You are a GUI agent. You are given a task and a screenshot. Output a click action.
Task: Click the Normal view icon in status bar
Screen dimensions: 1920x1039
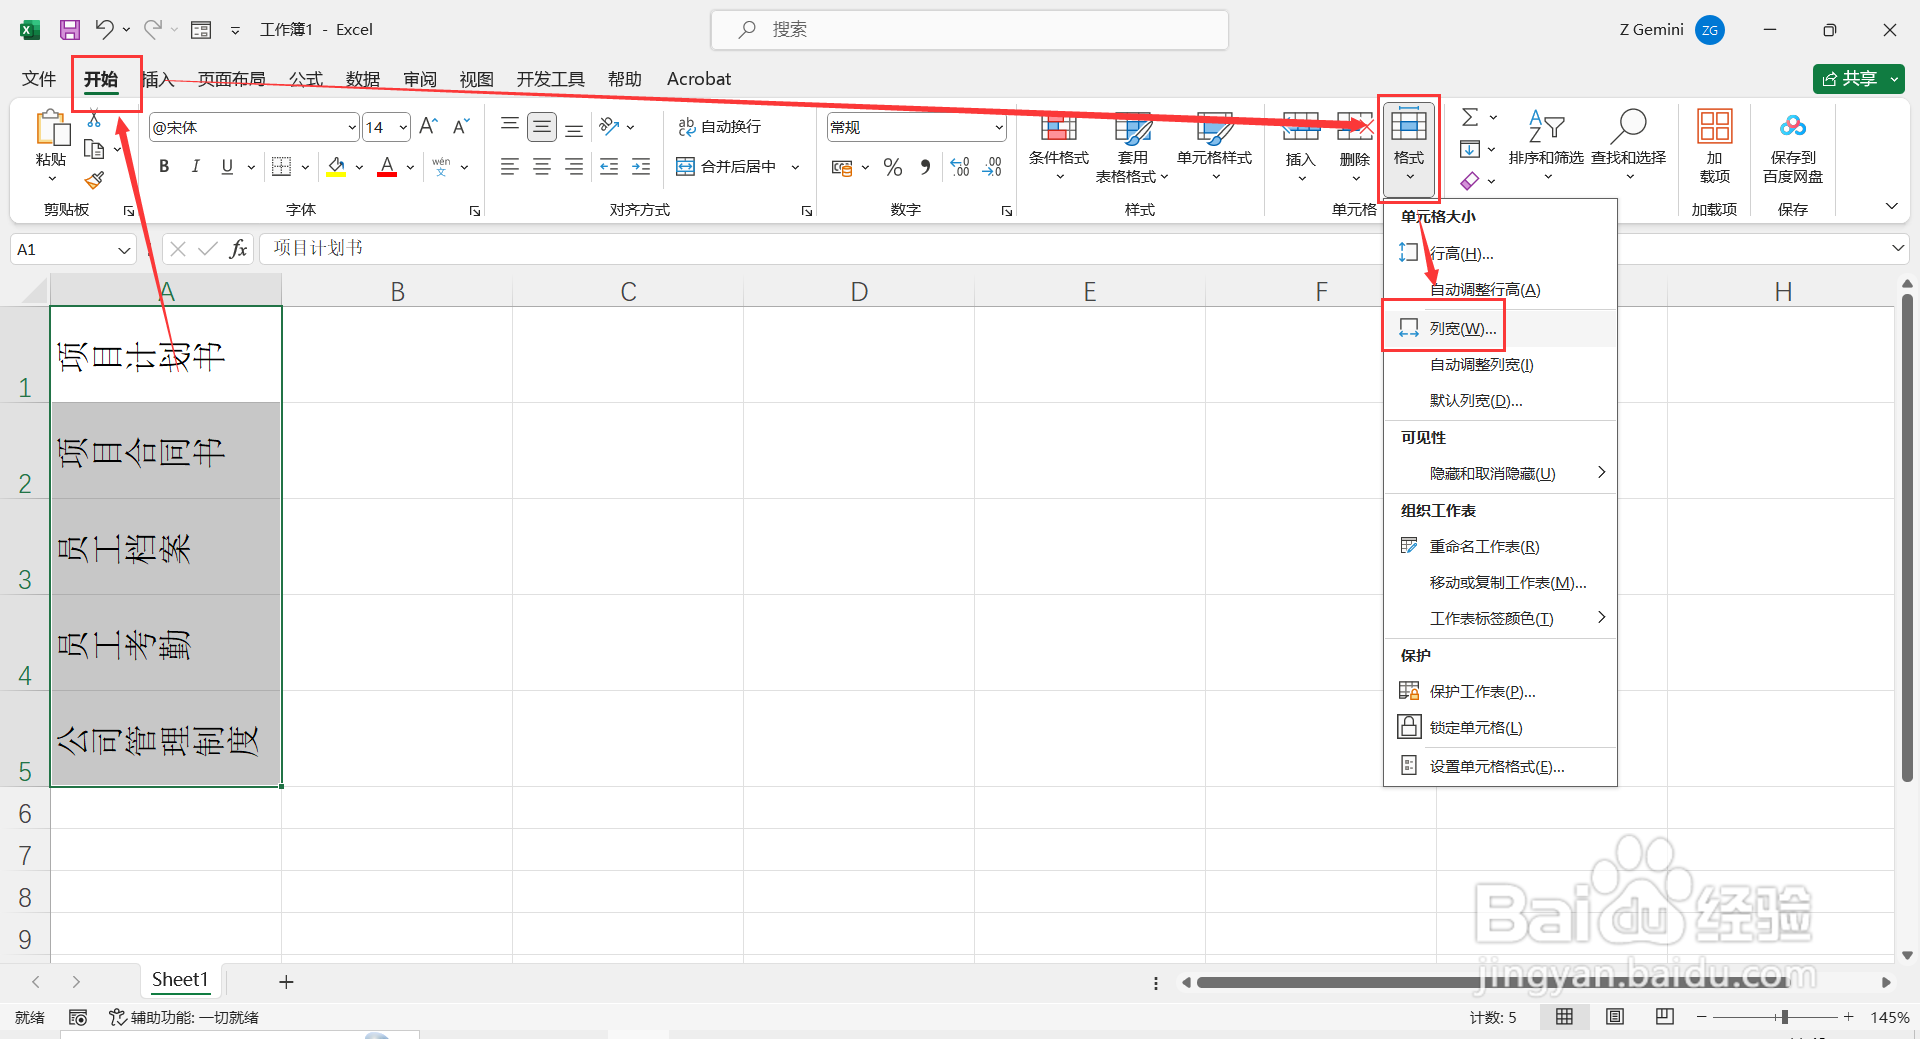coord(1565,1017)
